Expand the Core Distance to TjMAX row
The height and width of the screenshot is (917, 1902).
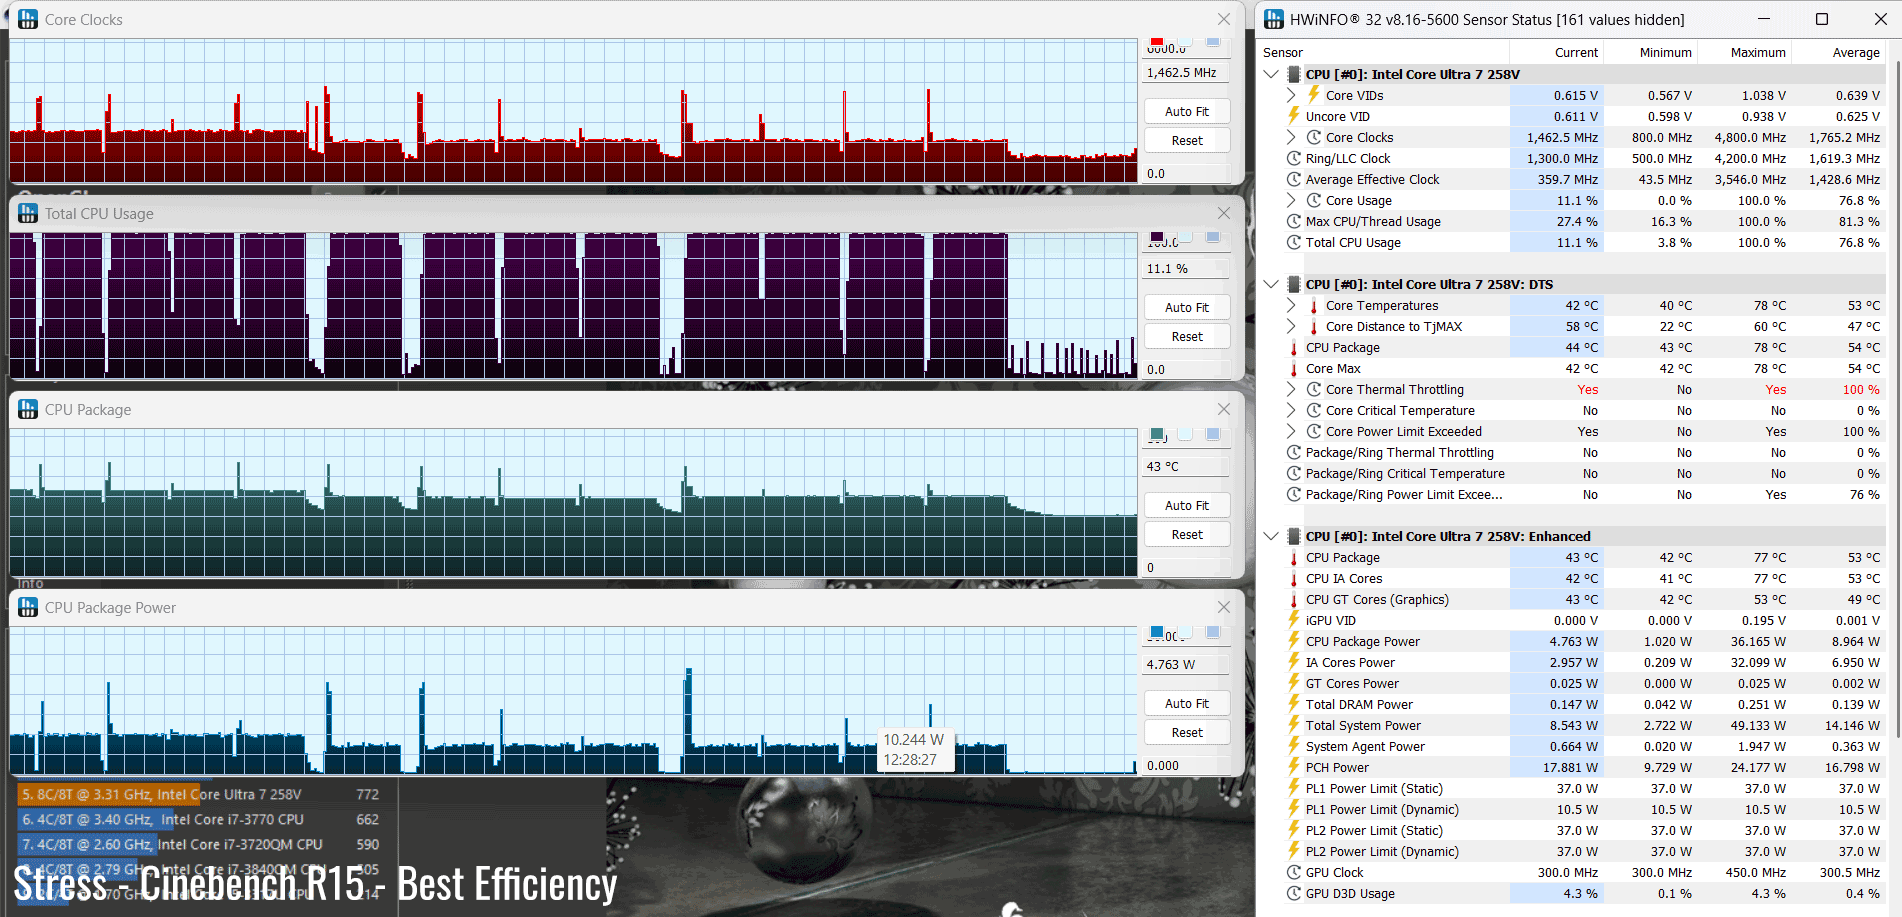pyautogui.click(x=1291, y=326)
